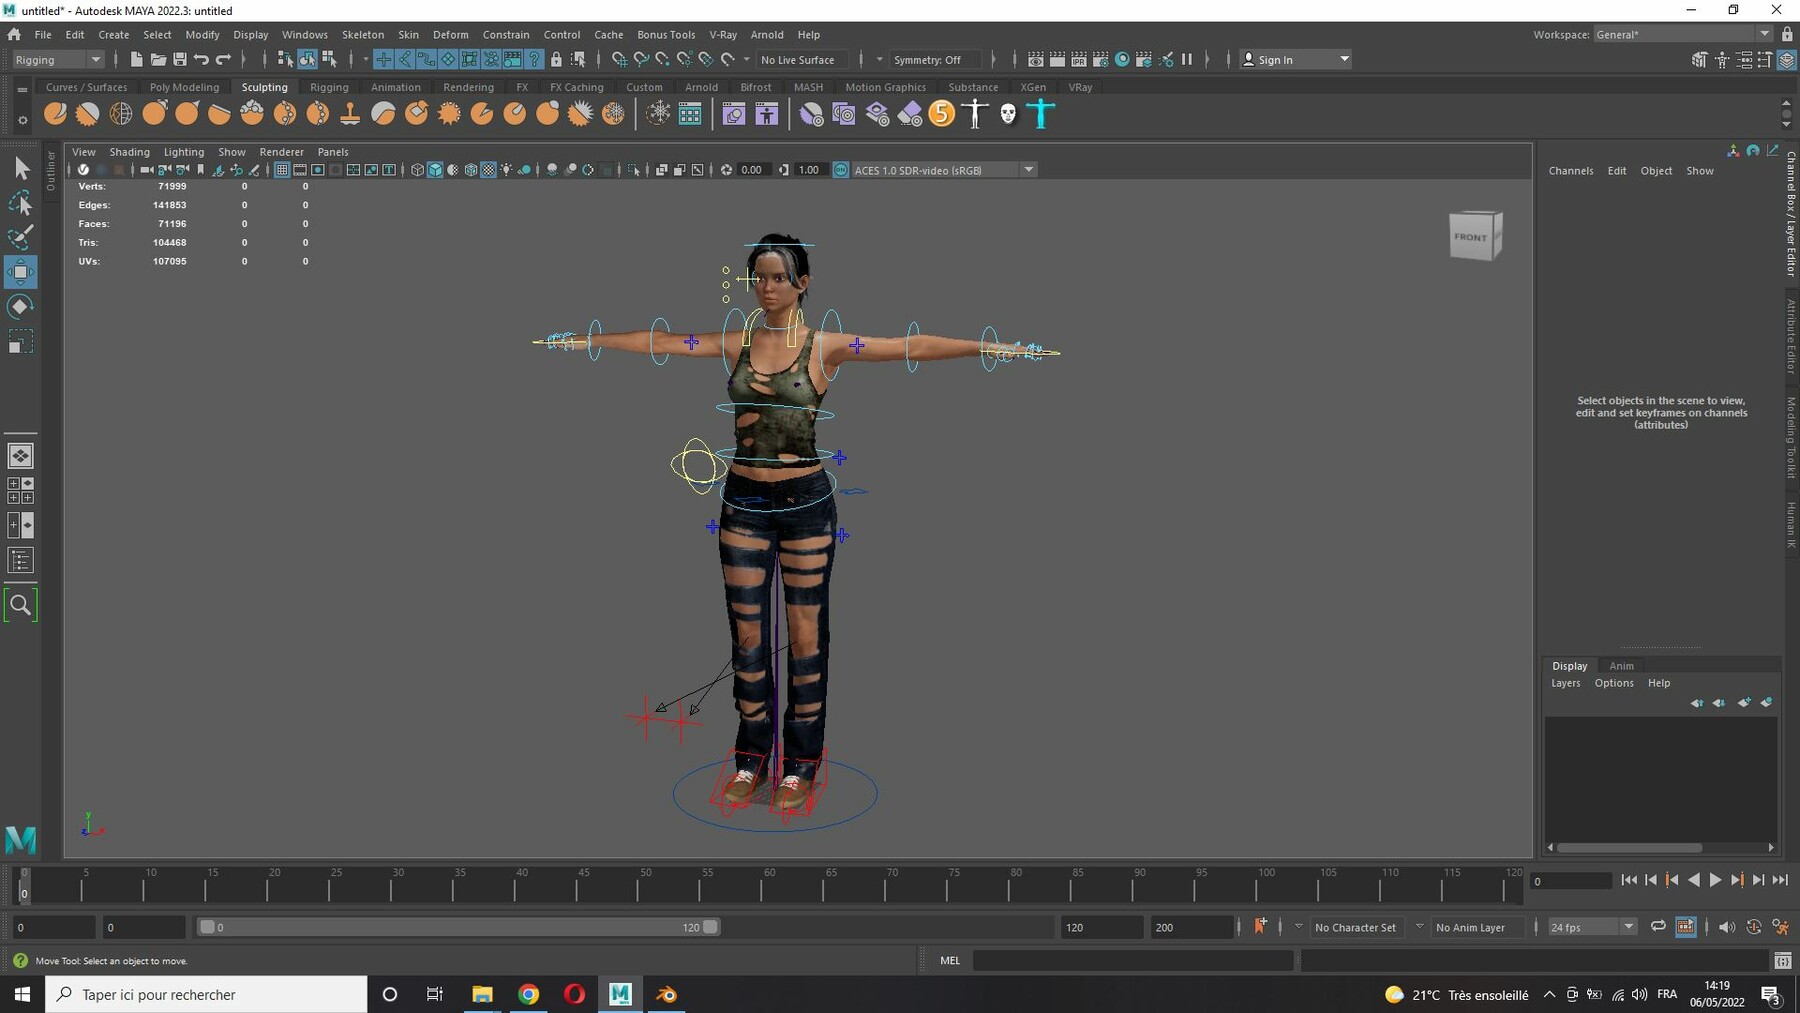Undo the last action

[202, 60]
